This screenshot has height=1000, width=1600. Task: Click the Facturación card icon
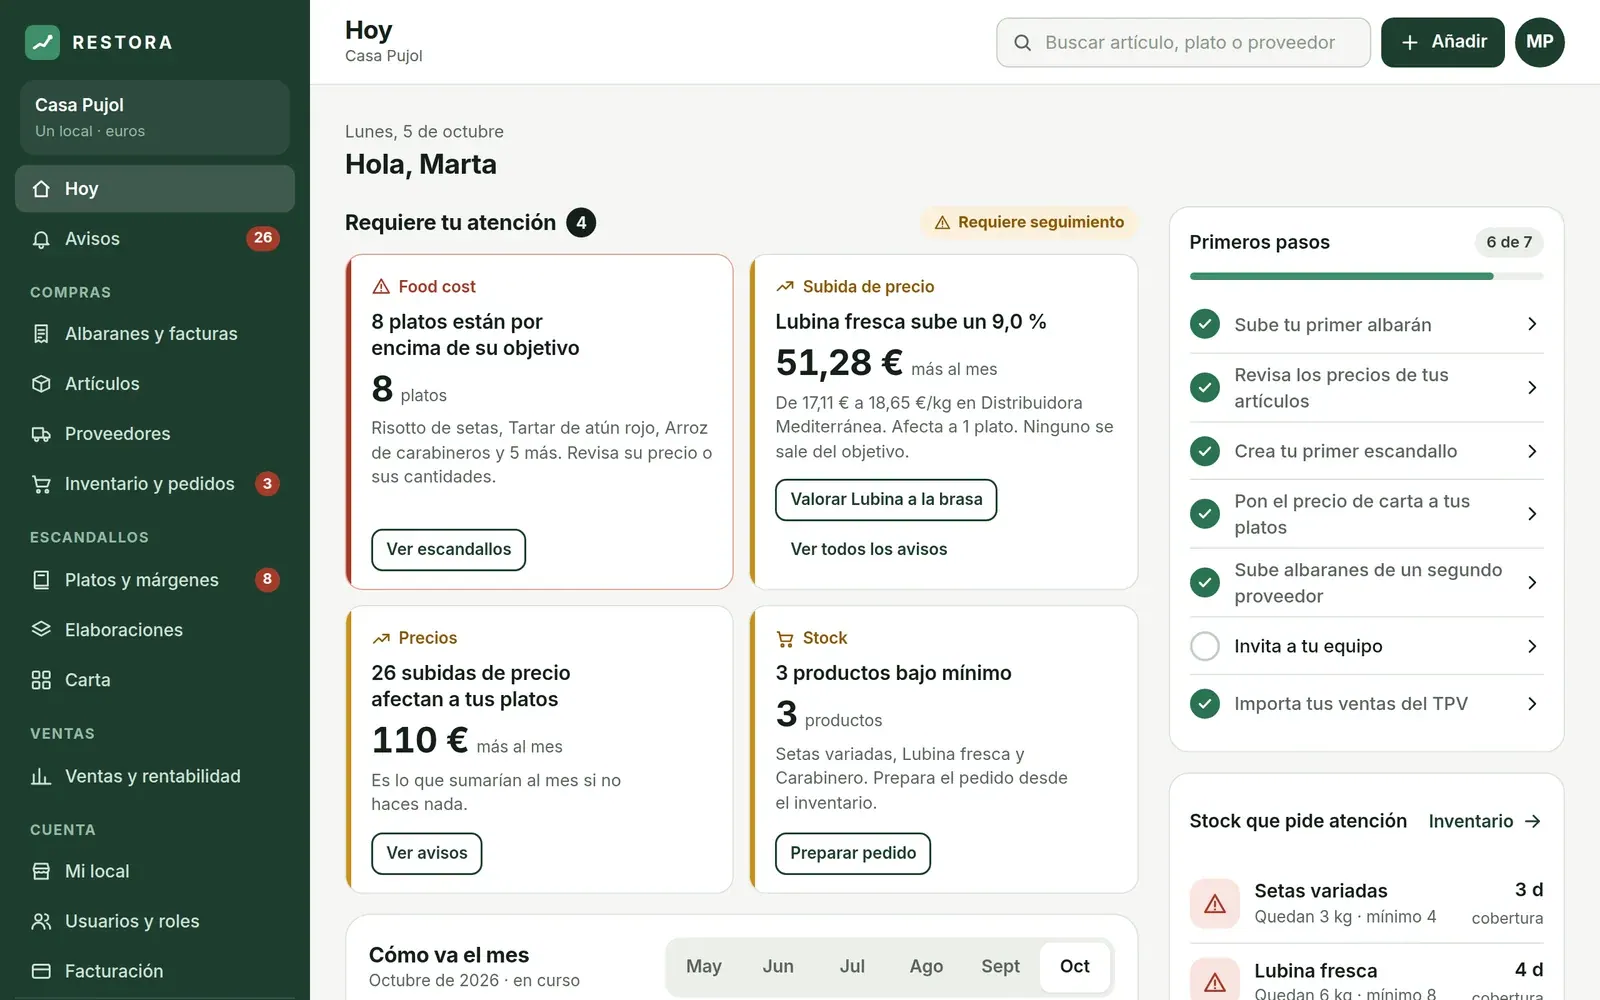click(x=41, y=971)
